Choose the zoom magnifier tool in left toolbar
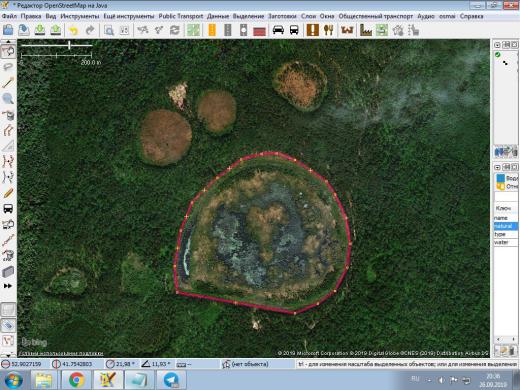 [x=8, y=98]
